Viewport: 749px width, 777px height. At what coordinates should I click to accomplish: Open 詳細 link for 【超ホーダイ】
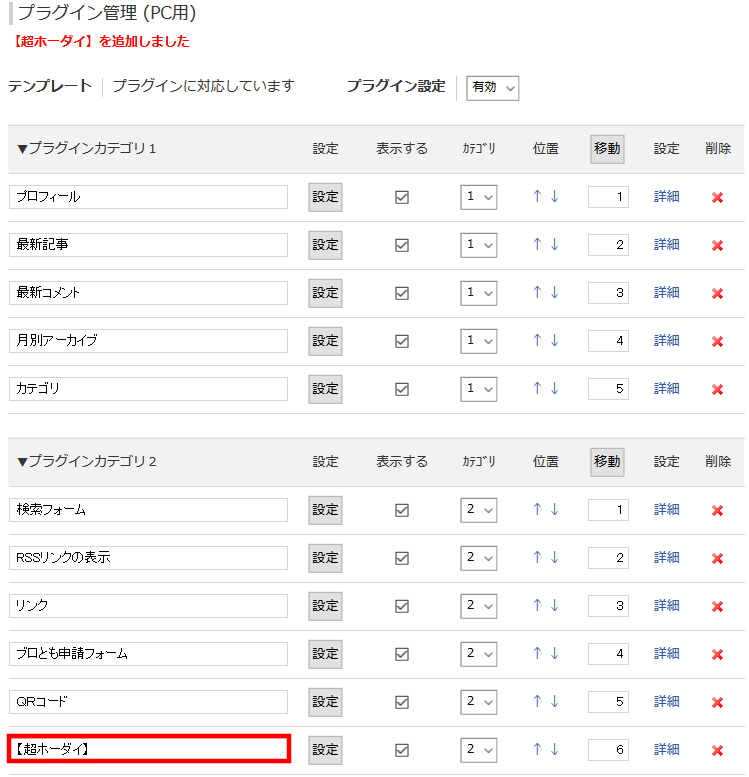[666, 750]
